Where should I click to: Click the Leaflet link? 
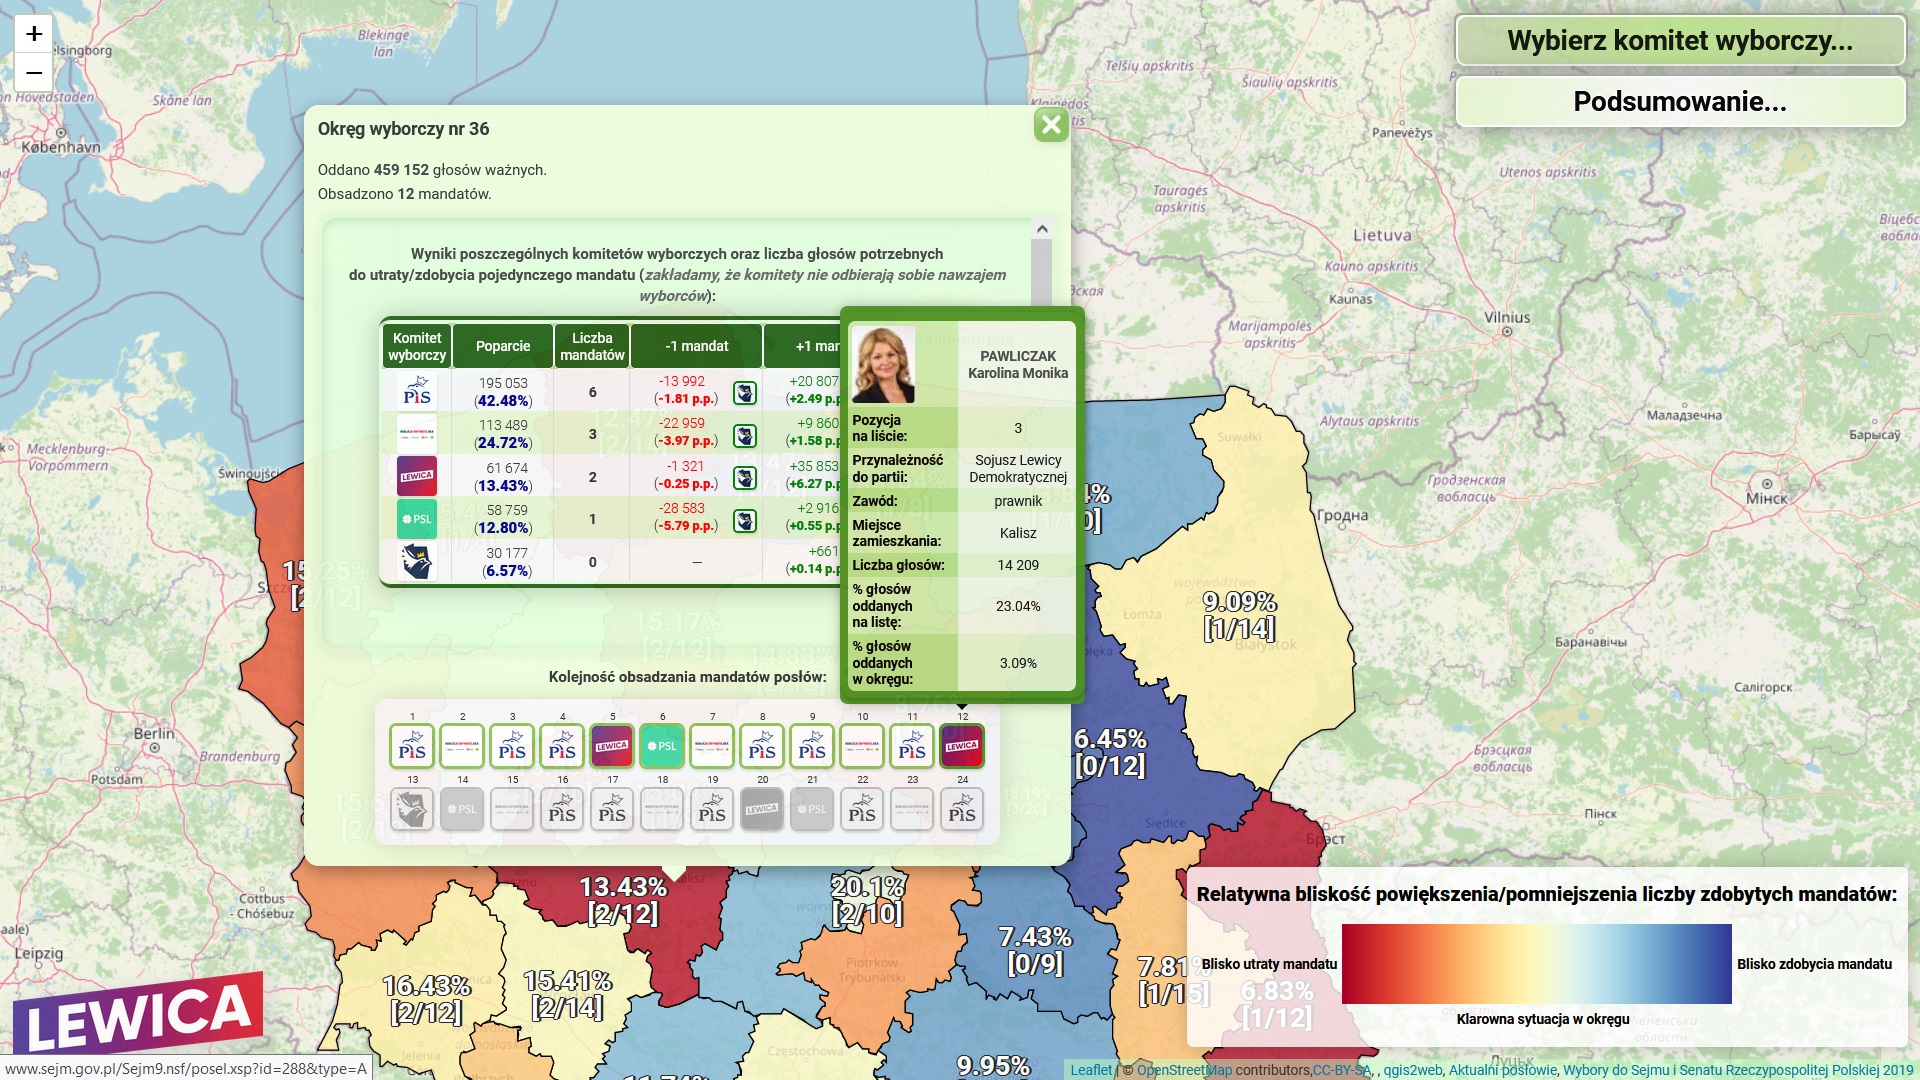[x=1090, y=1070]
